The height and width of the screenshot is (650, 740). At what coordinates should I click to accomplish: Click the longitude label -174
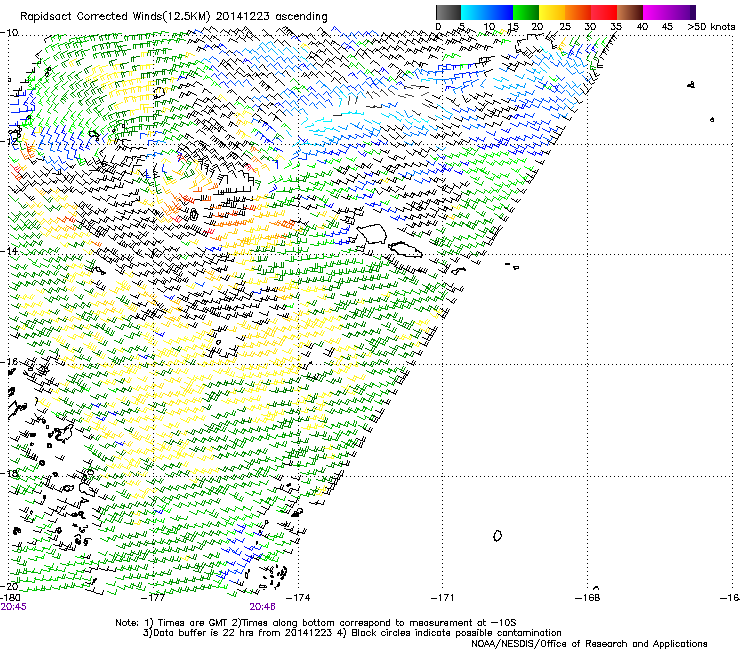(x=299, y=598)
